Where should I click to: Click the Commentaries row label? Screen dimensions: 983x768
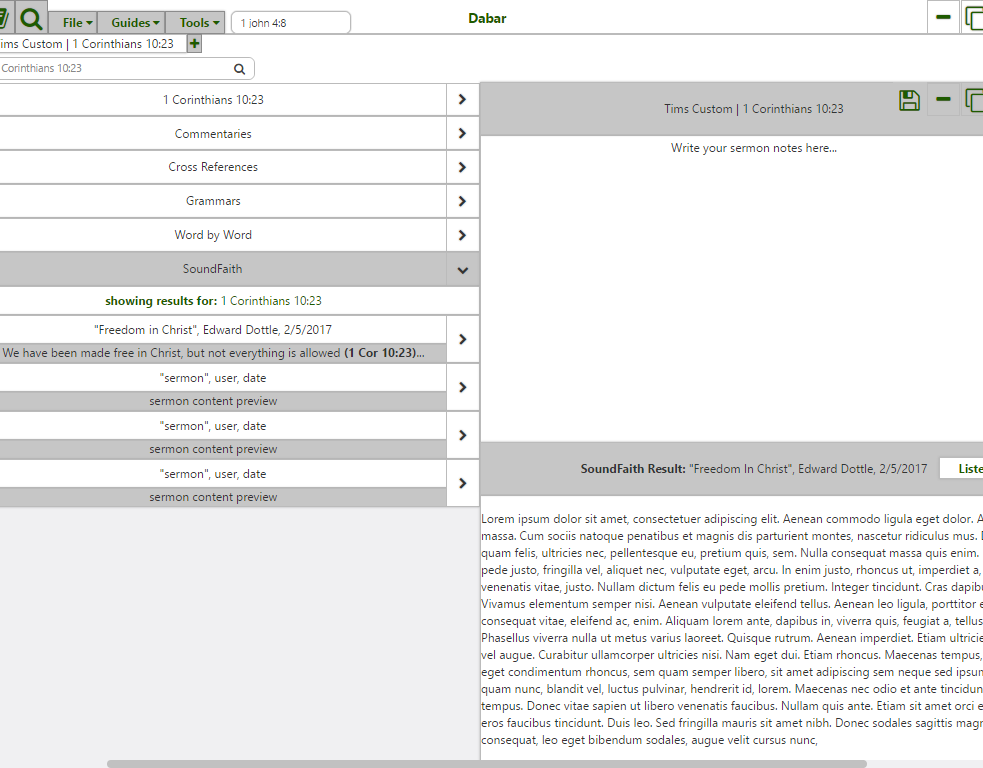(x=213, y=134)
